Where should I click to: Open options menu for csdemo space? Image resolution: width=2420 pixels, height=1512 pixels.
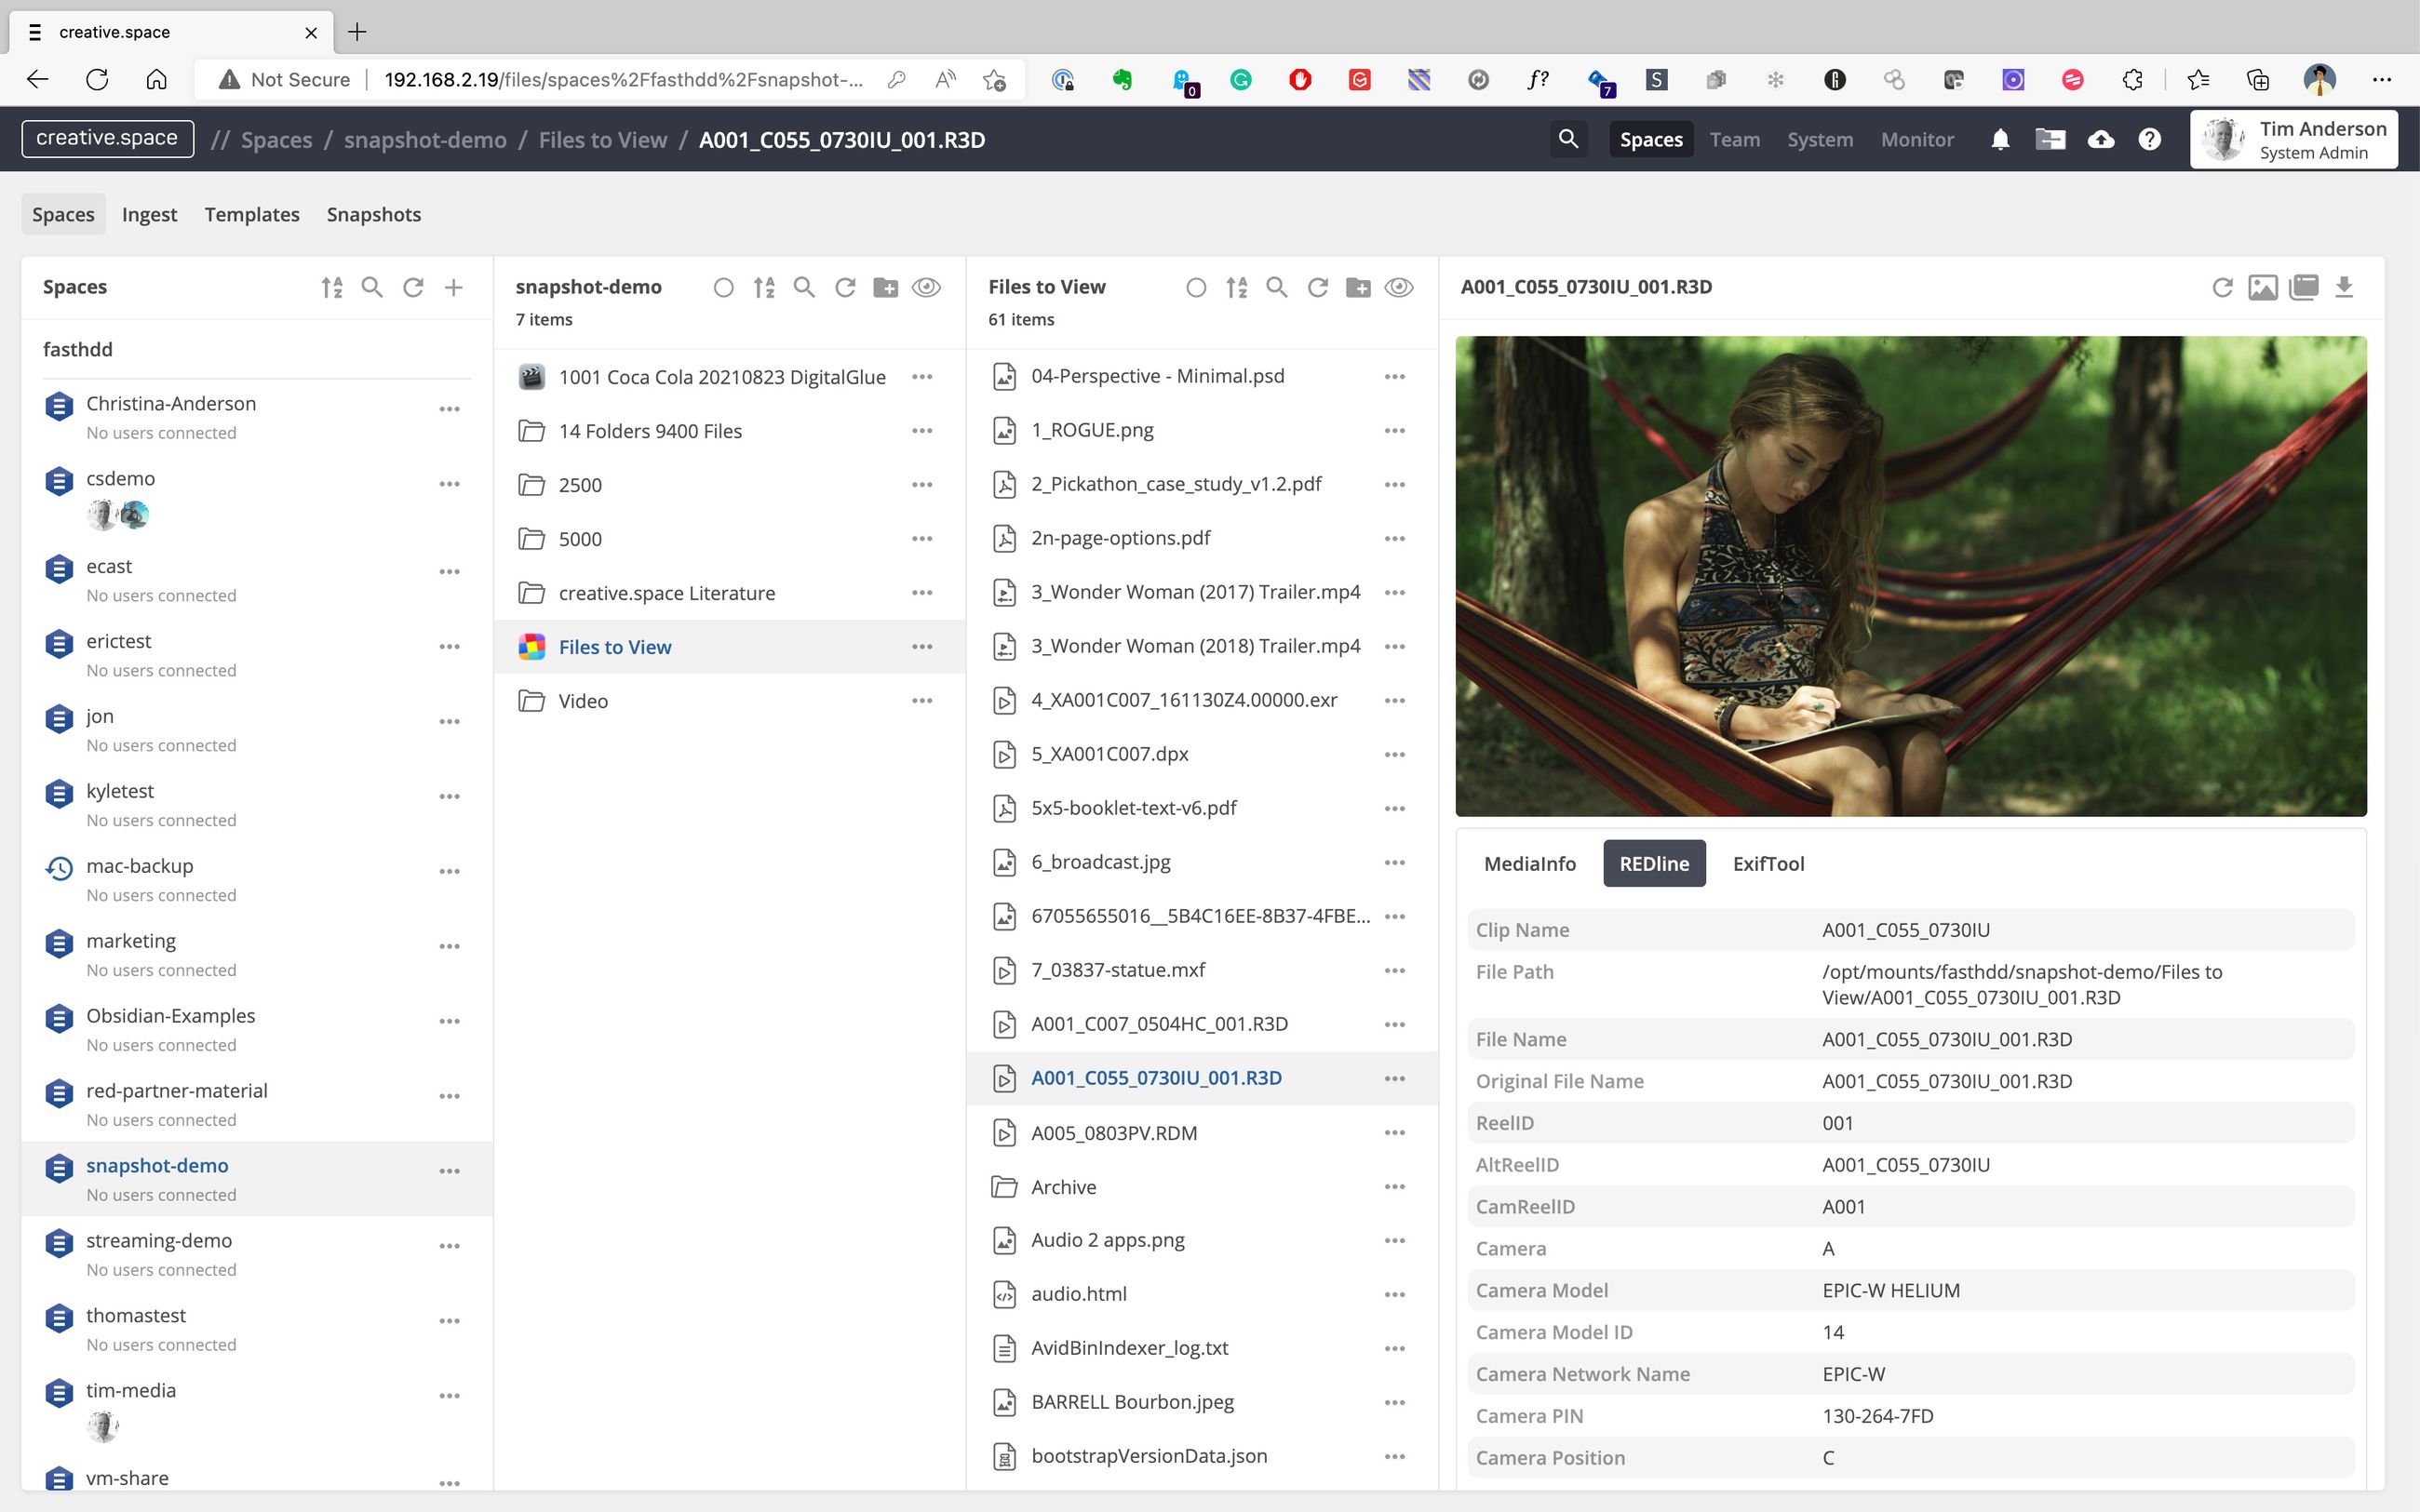(450, 484)
